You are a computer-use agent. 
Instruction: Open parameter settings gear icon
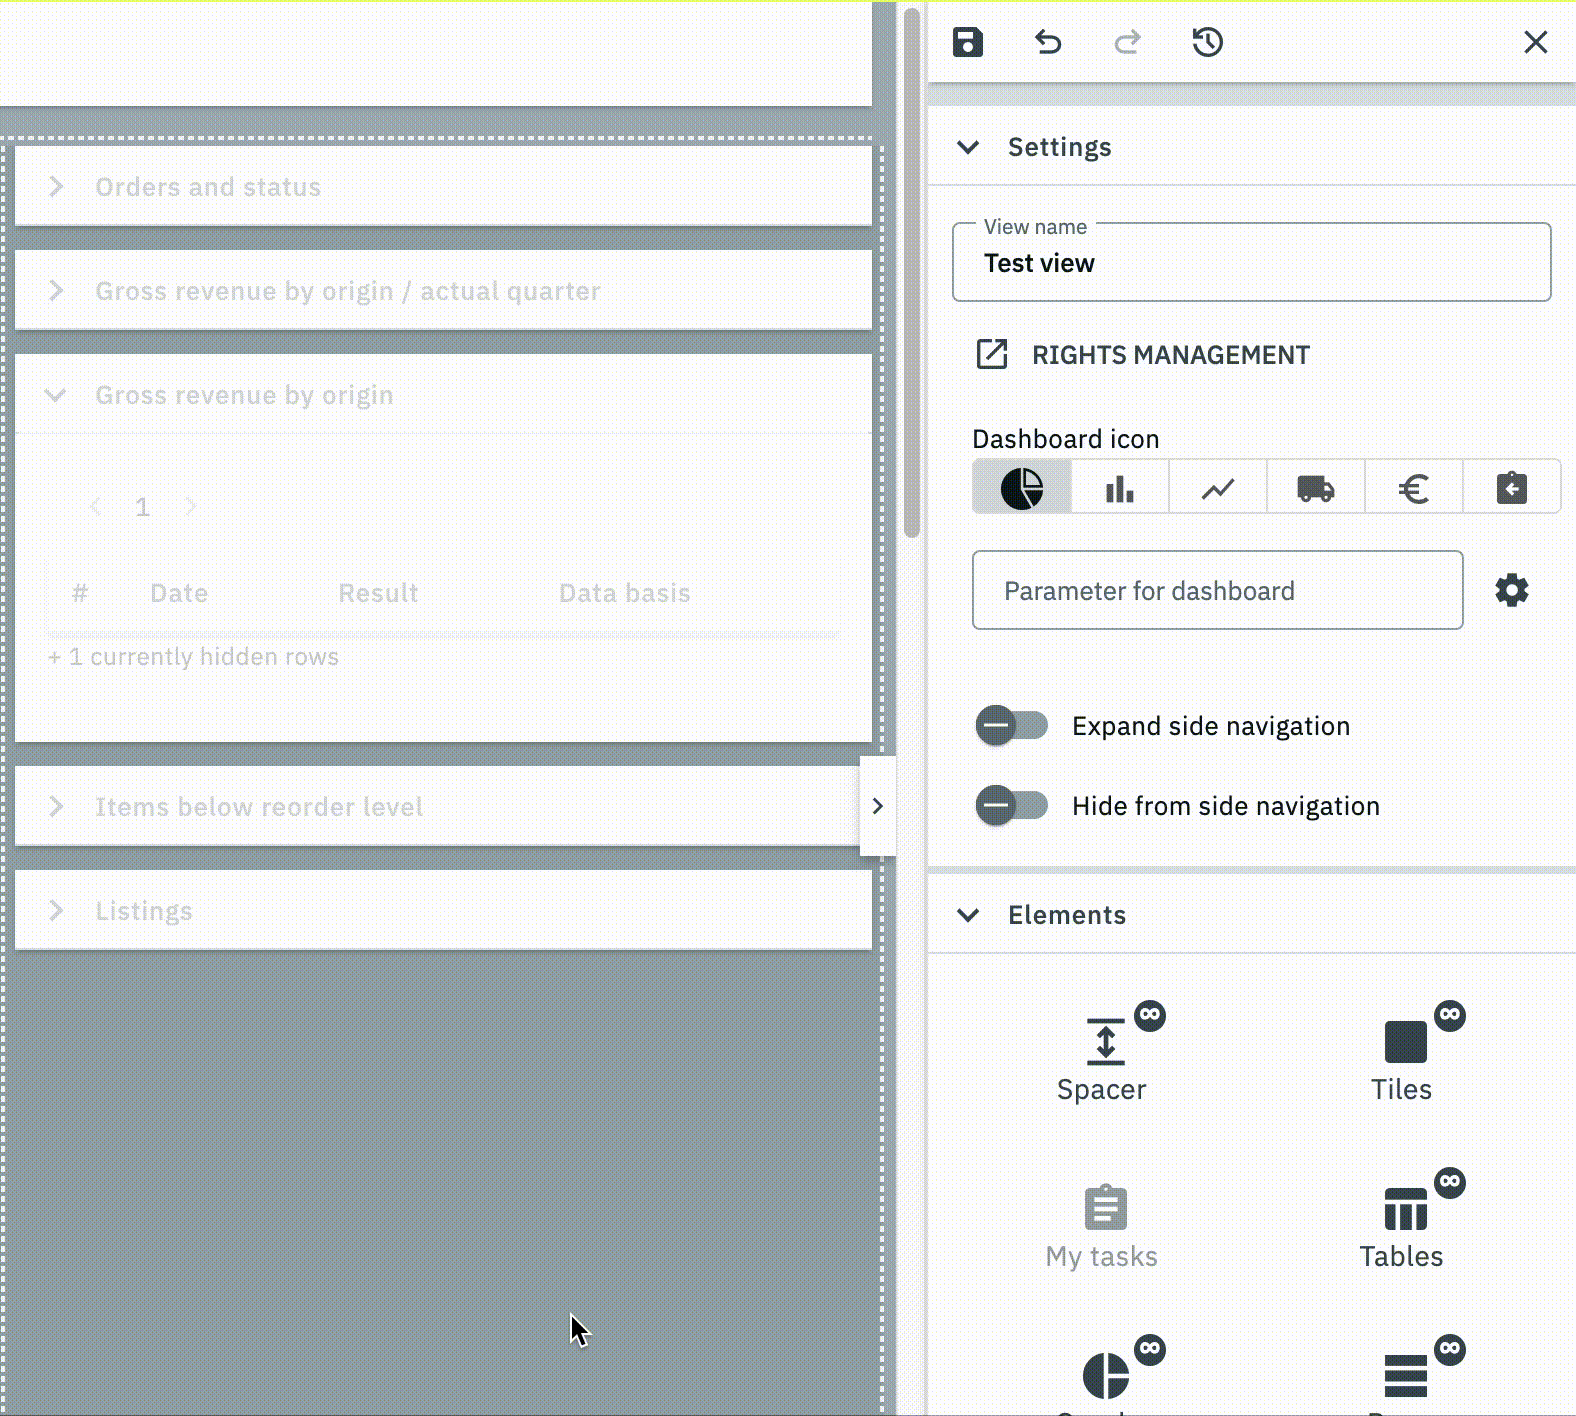(1511, 590)
